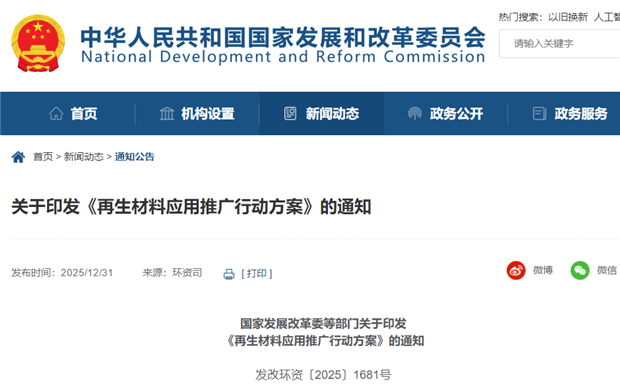Click the newspaper icon beside 新闻动态

click(x=290, y=114)
